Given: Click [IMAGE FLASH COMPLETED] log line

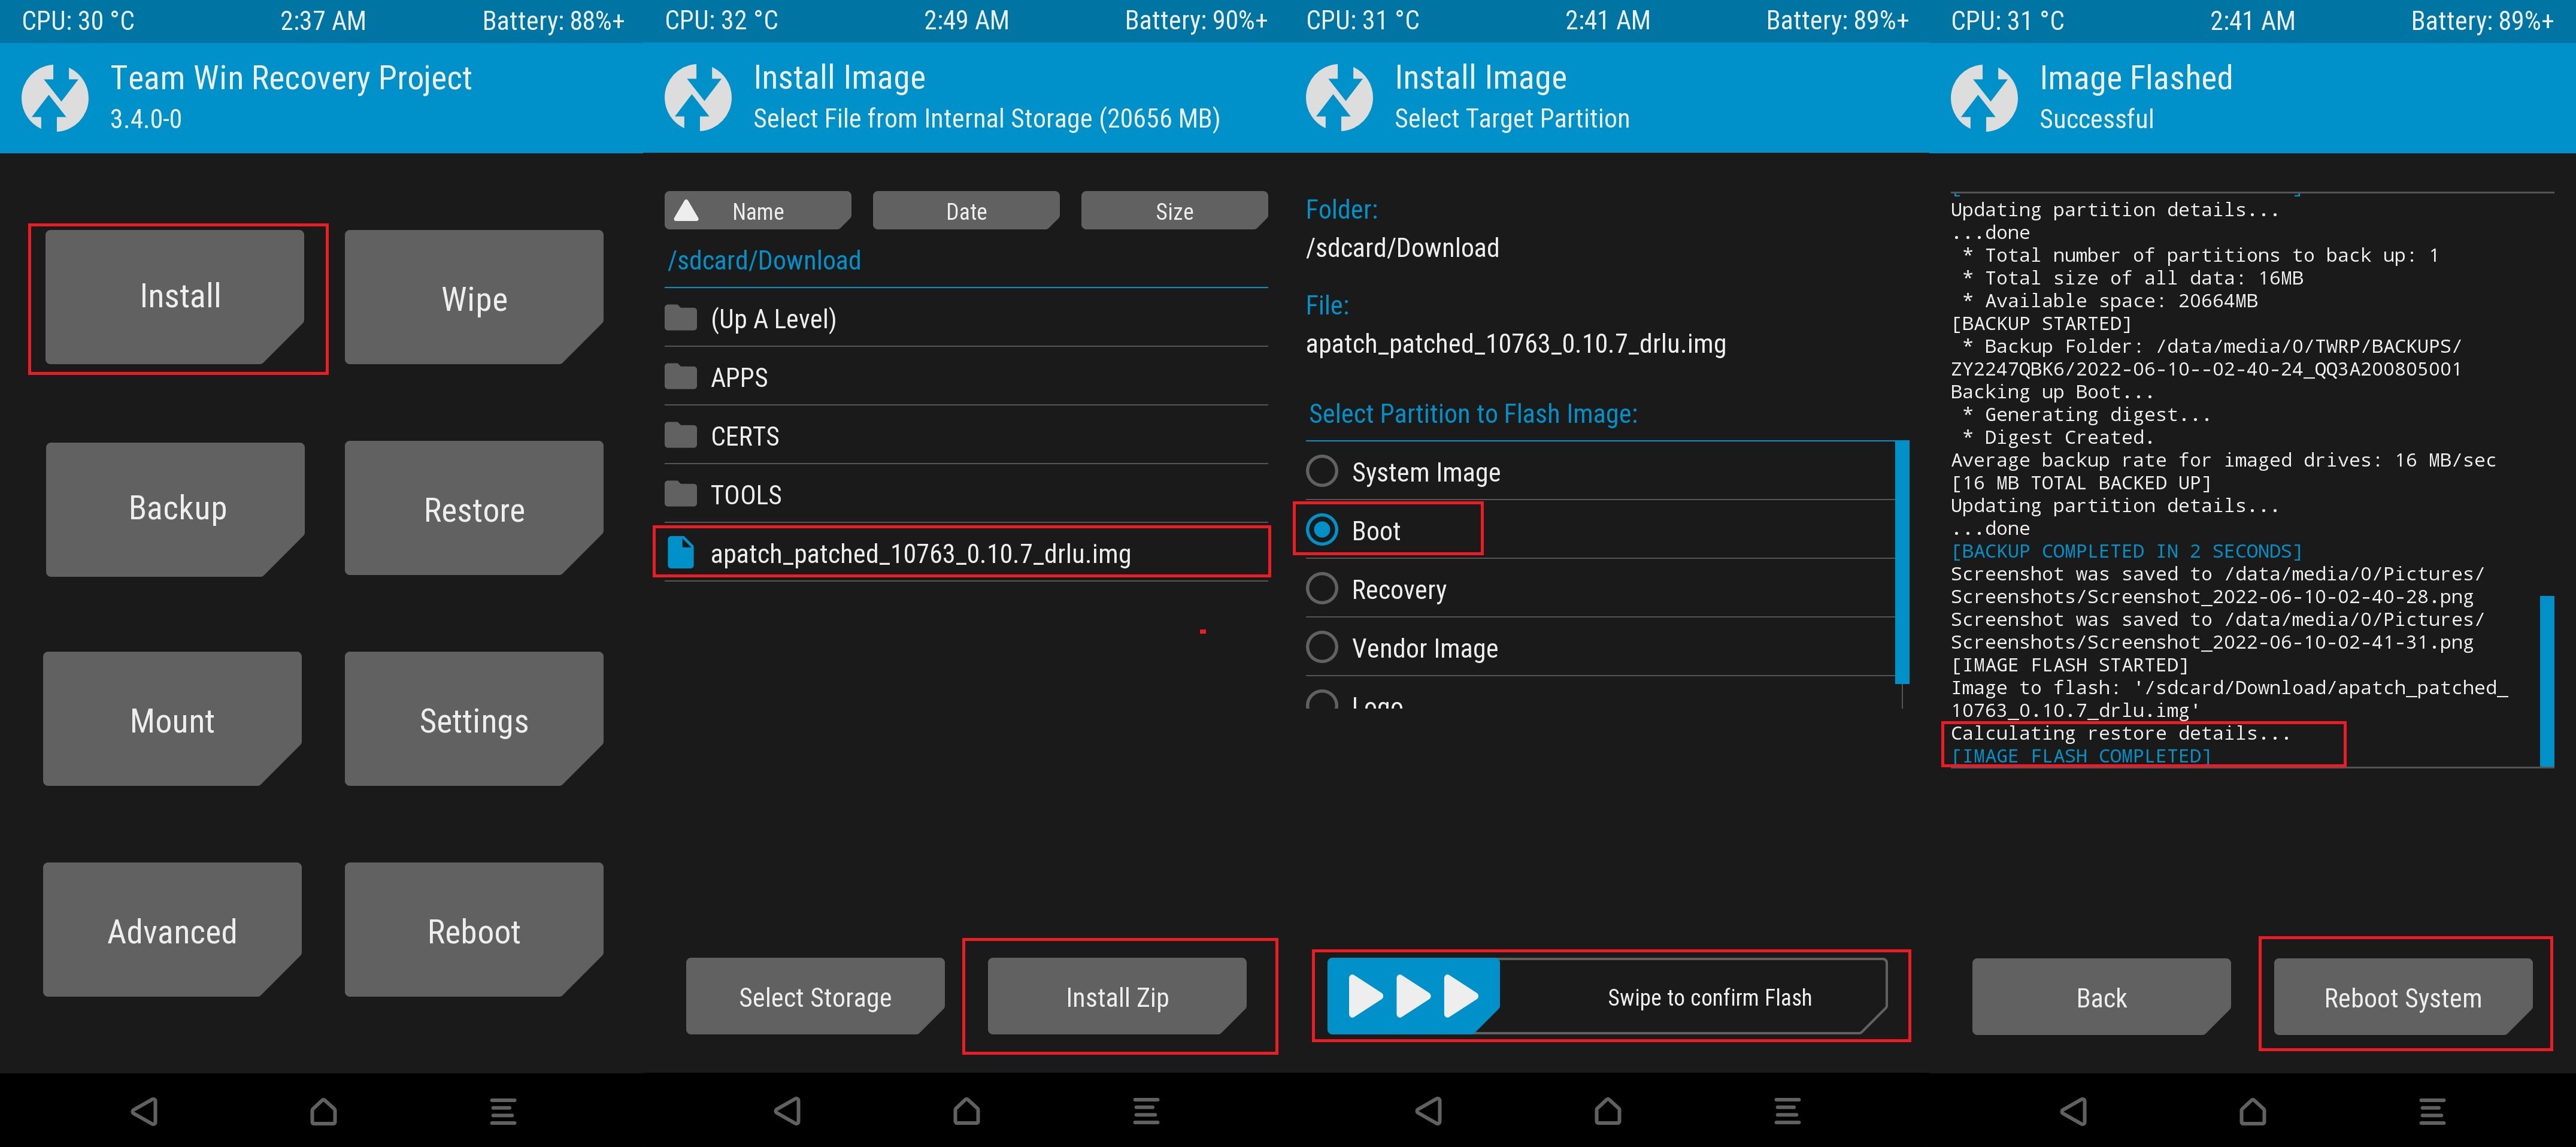Looking at the screenshot, I should click(x=2080, y=756).
